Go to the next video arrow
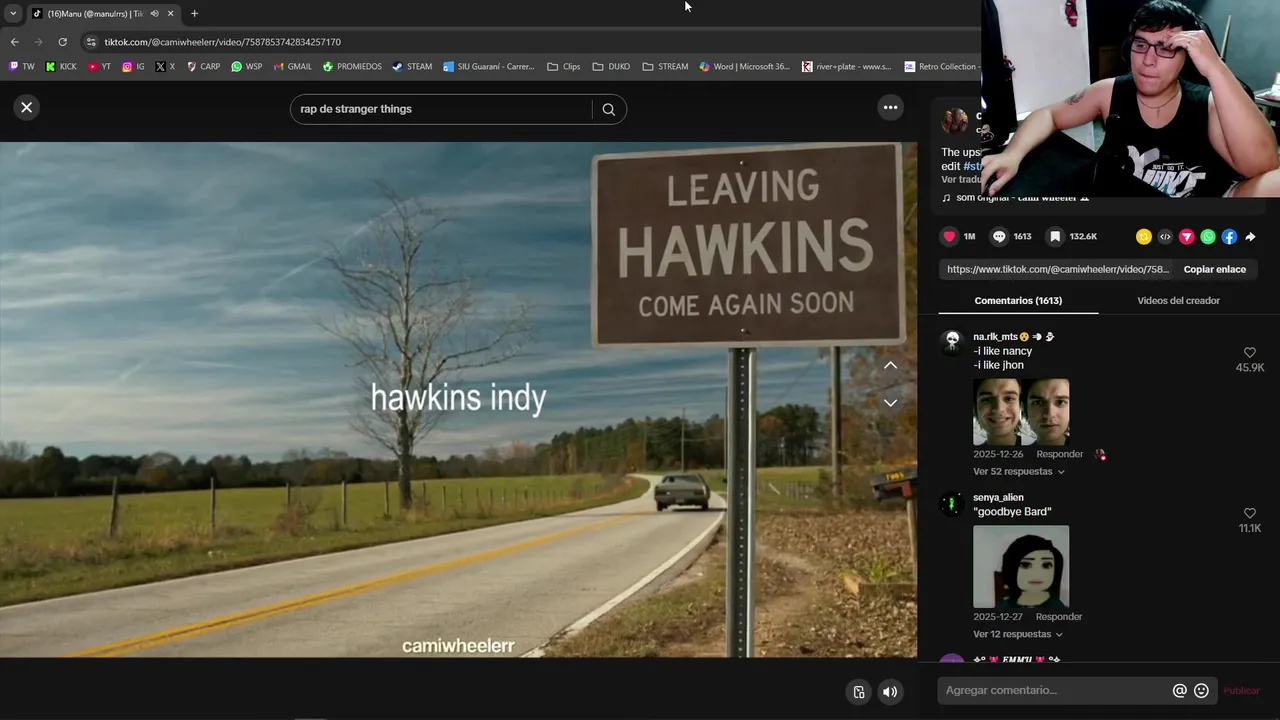Image resolution: width=1280 pixels, height=720 pixels. [890, 402]
